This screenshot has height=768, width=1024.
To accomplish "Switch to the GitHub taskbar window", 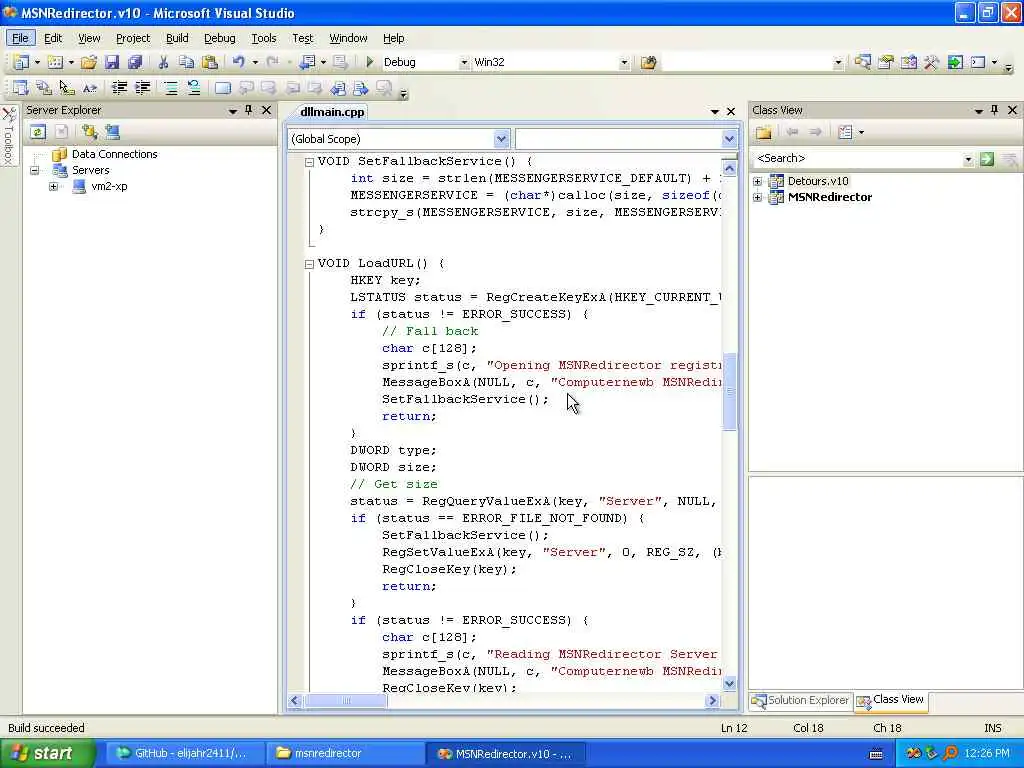I will [x=183, y=754].
